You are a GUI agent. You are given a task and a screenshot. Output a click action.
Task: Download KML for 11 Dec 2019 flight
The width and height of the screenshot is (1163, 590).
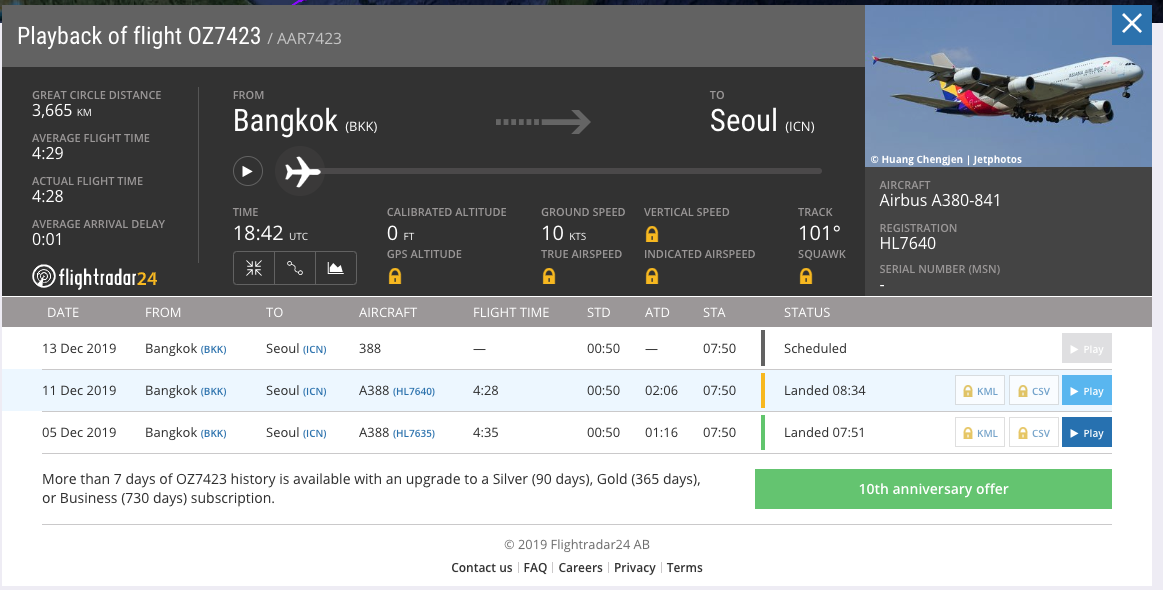pos(980,391)
